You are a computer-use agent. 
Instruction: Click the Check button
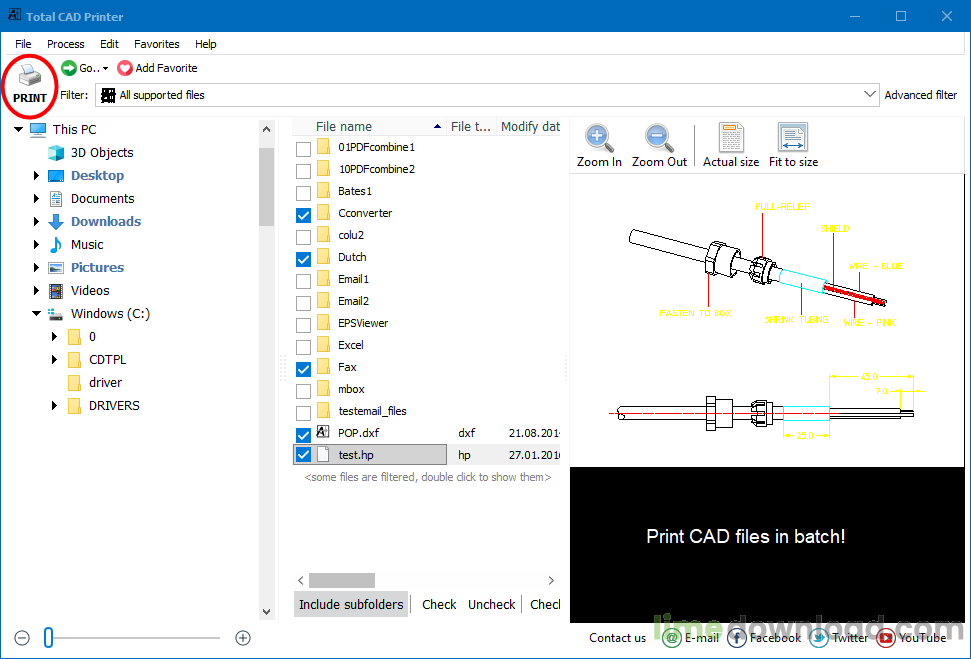point(439,604)
